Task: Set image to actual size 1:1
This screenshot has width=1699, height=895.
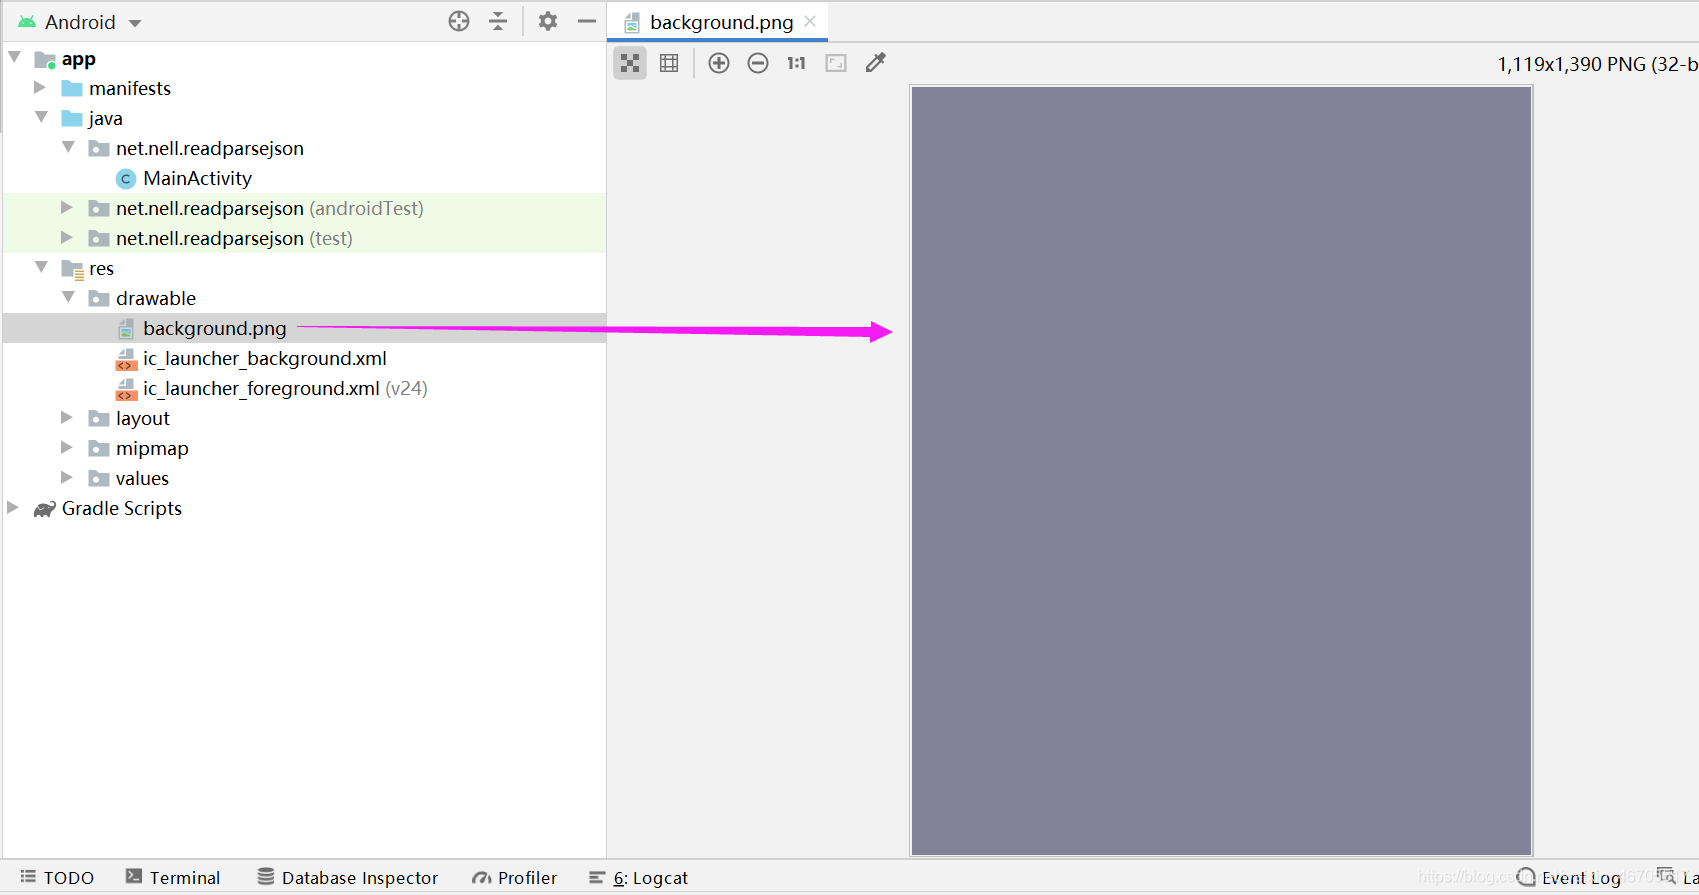Action: [796, 63]
